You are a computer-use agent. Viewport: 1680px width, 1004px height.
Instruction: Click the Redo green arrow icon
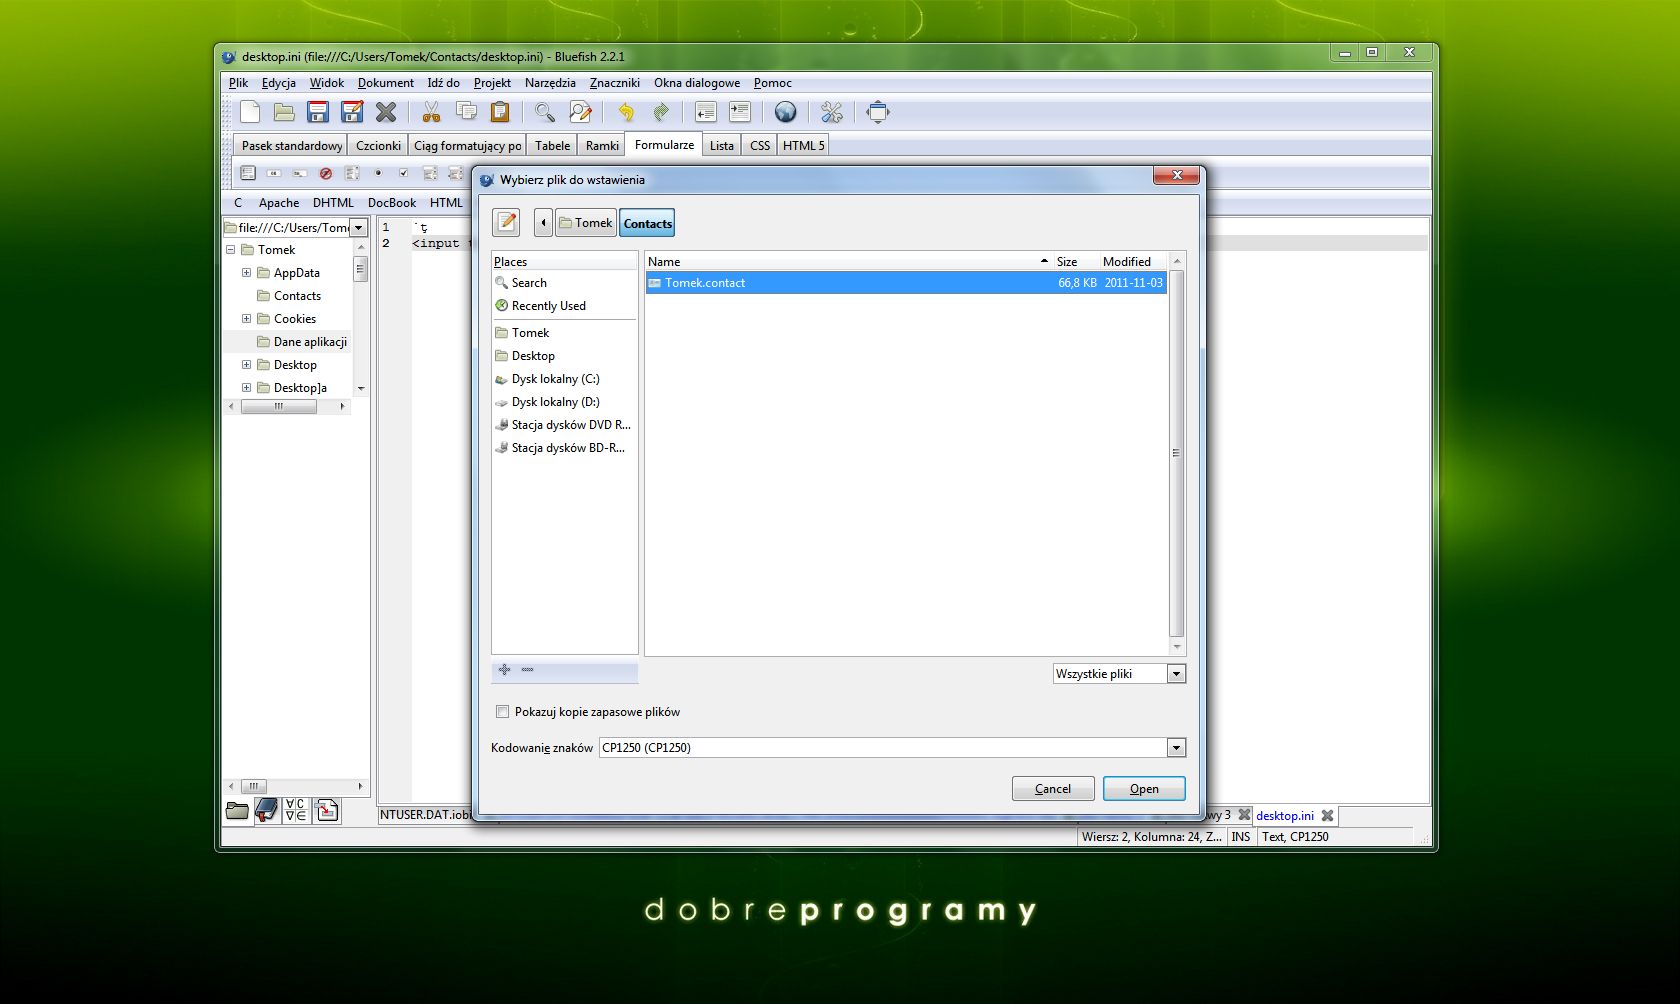(660, 112)
